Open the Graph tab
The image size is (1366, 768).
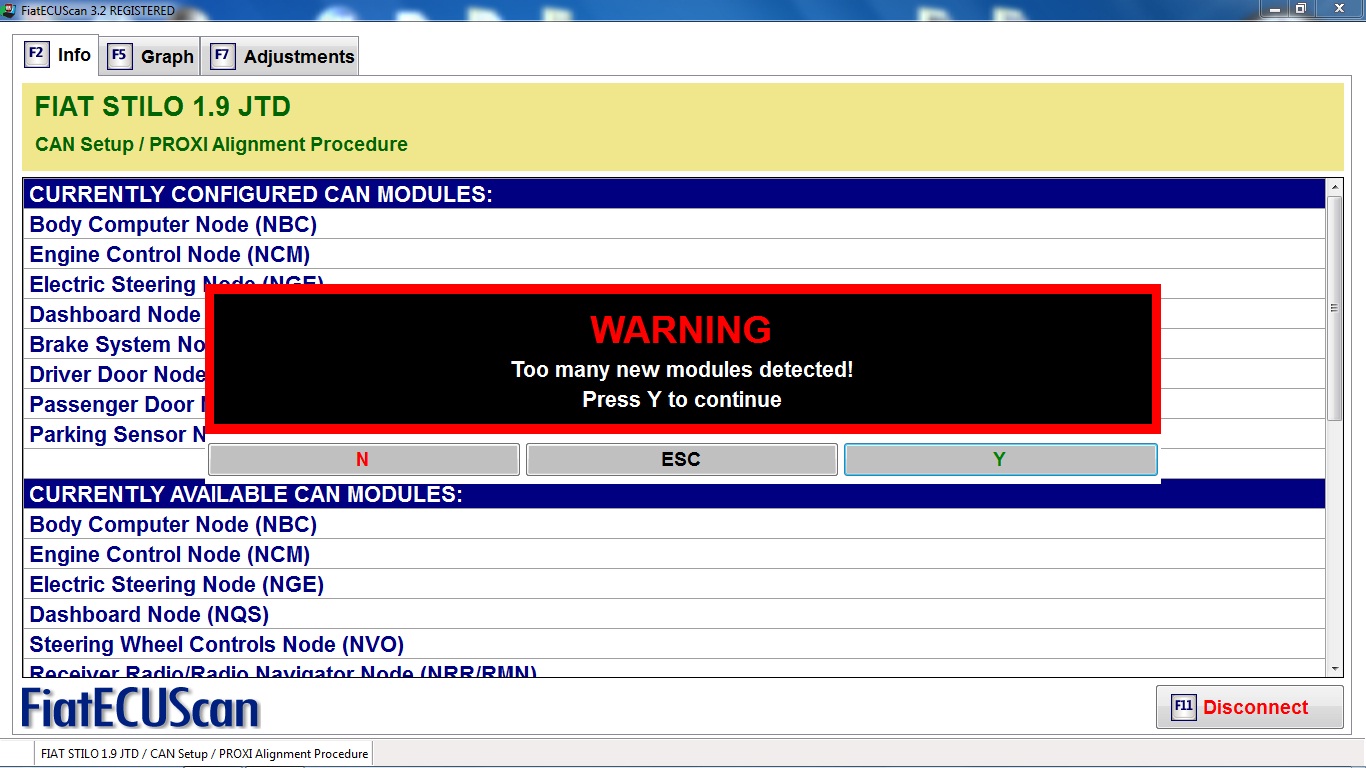151,57
